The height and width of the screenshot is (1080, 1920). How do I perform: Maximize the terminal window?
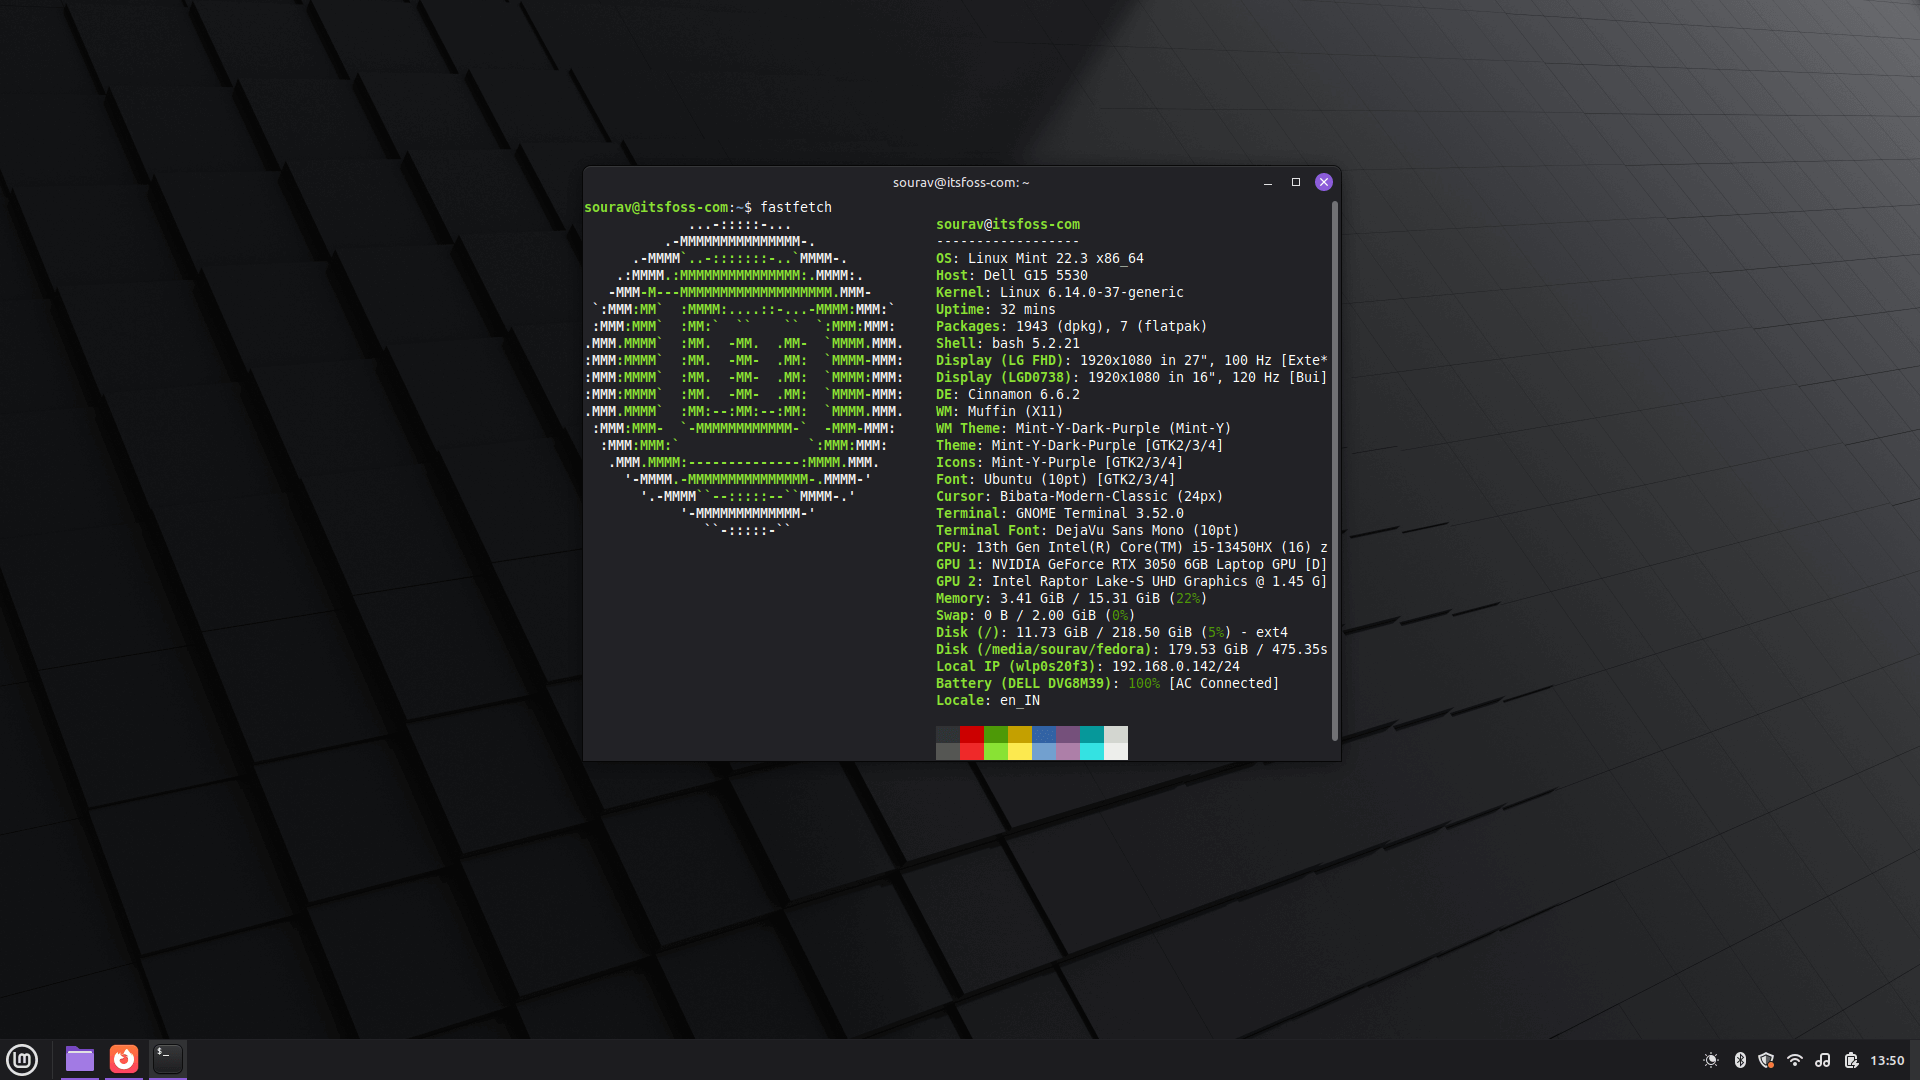(x=1296, y=182)
